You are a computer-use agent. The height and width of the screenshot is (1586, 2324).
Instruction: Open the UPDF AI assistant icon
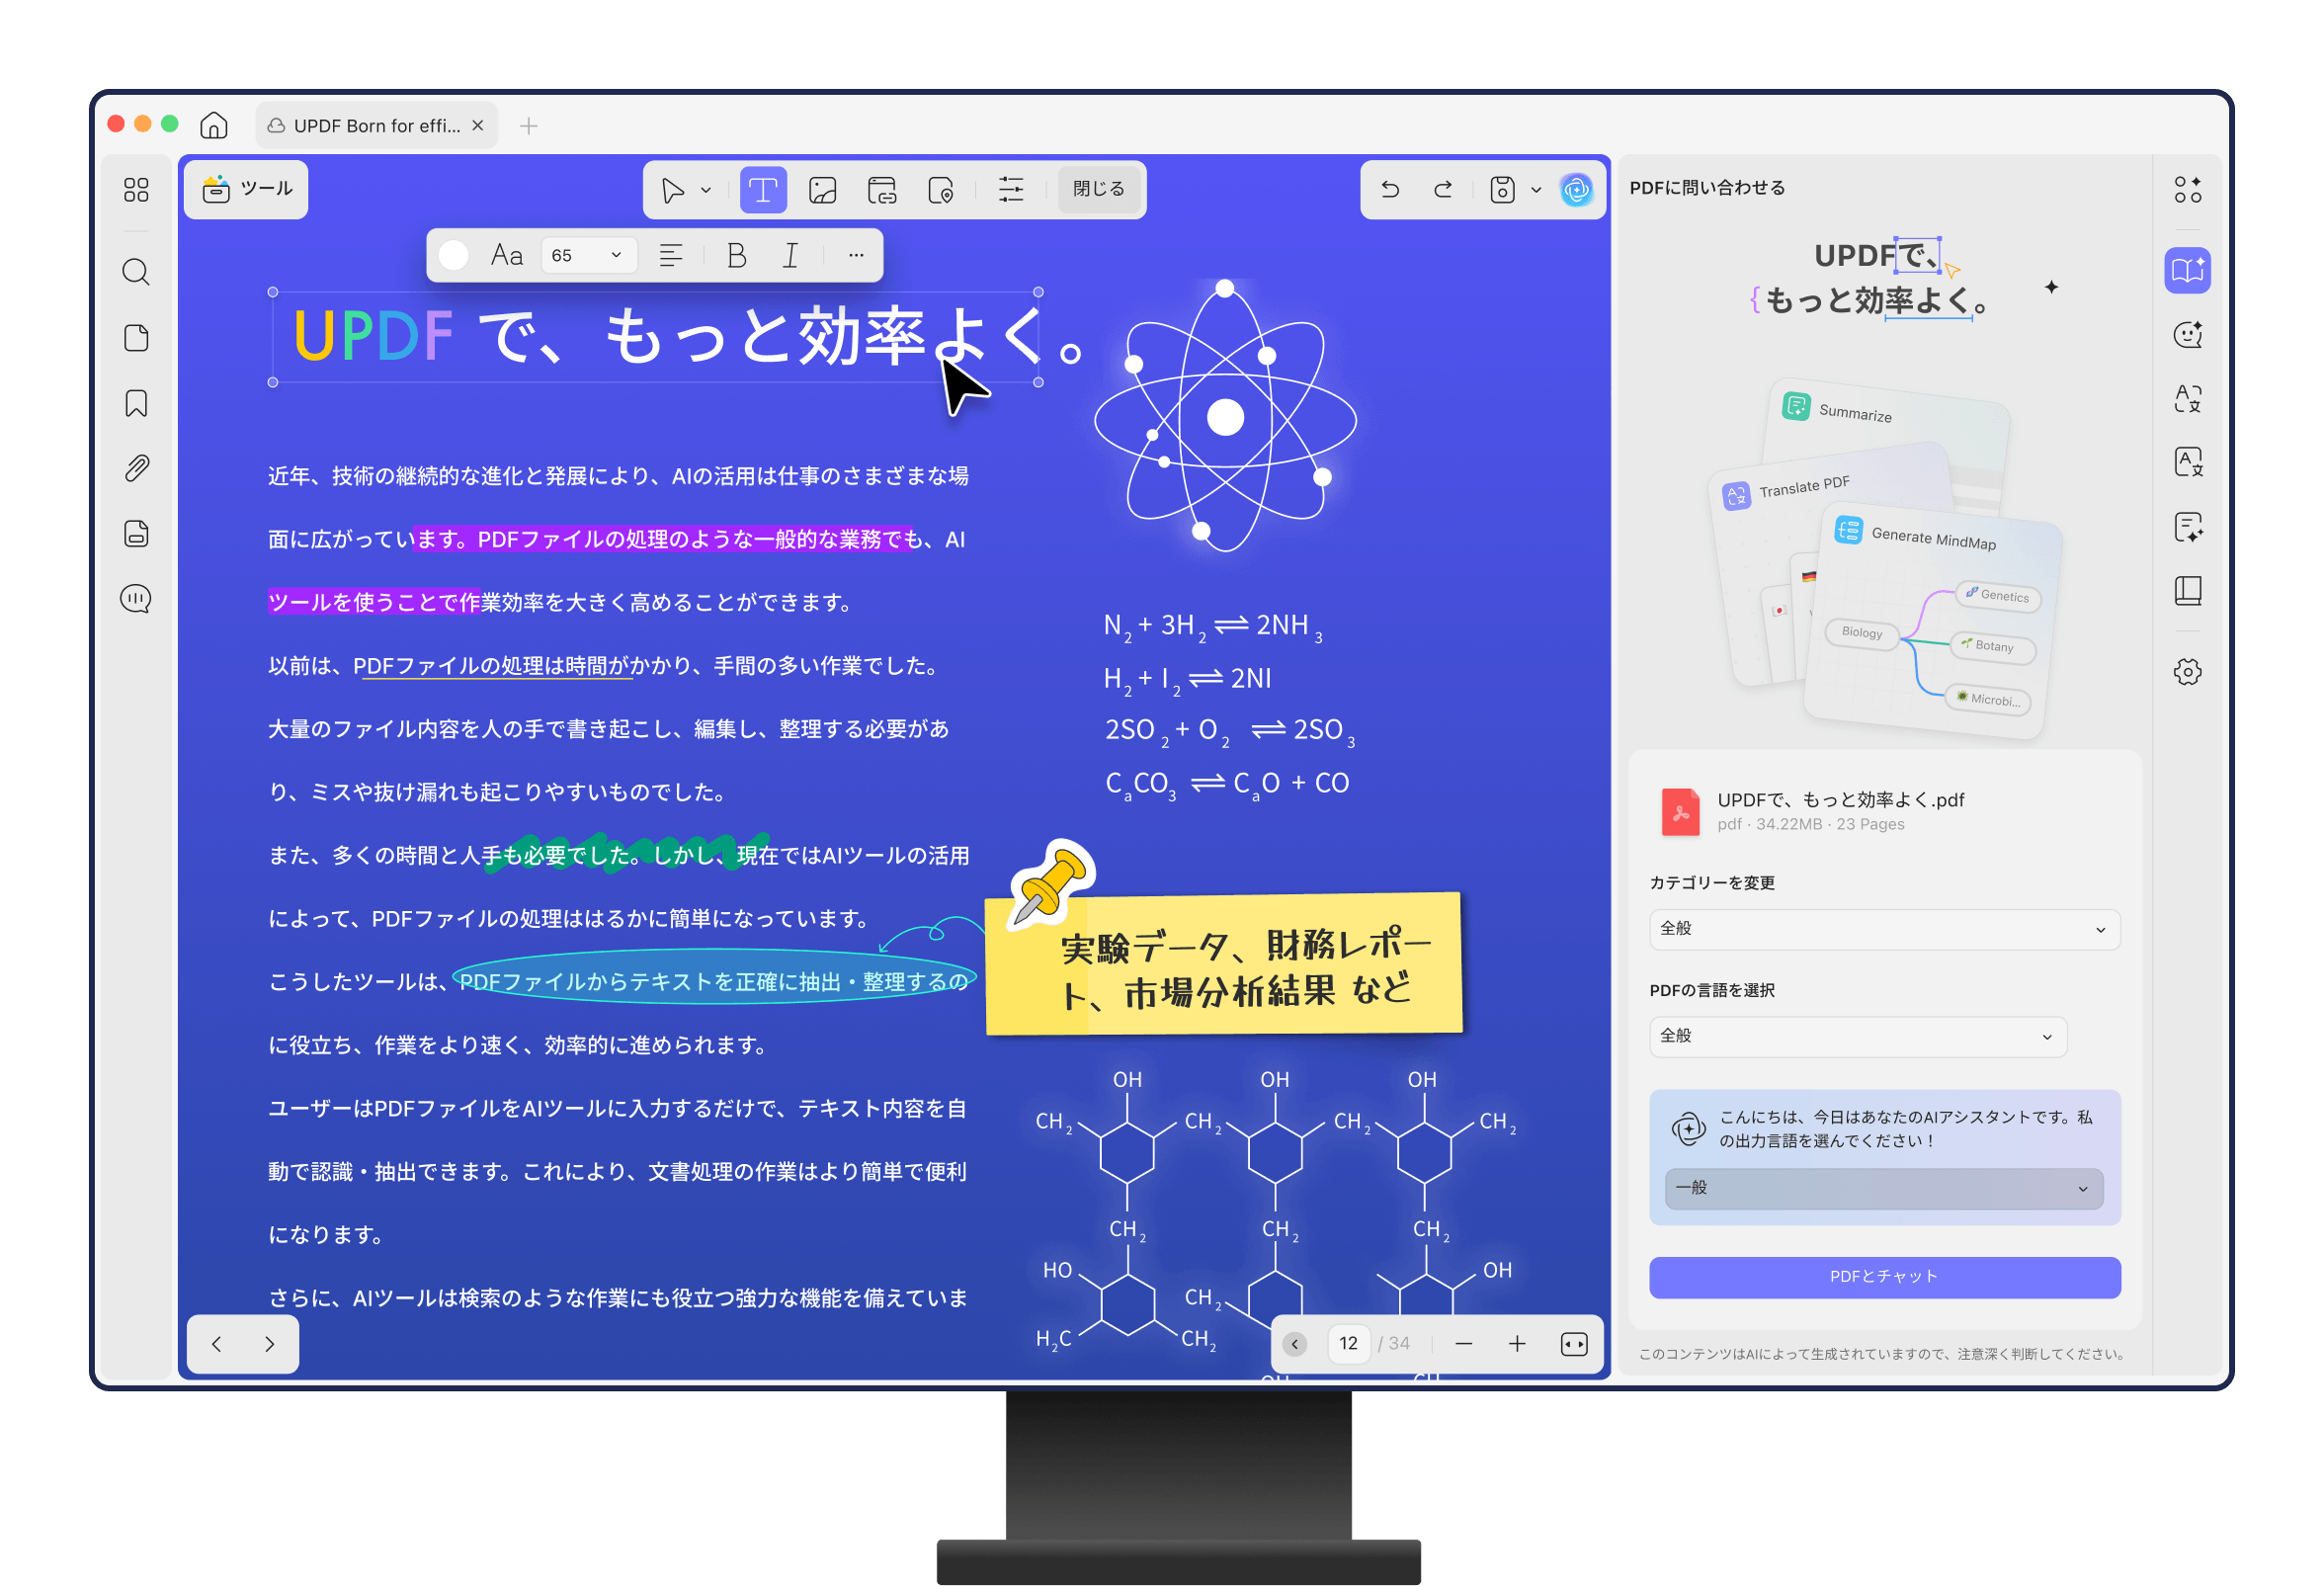1576,190
